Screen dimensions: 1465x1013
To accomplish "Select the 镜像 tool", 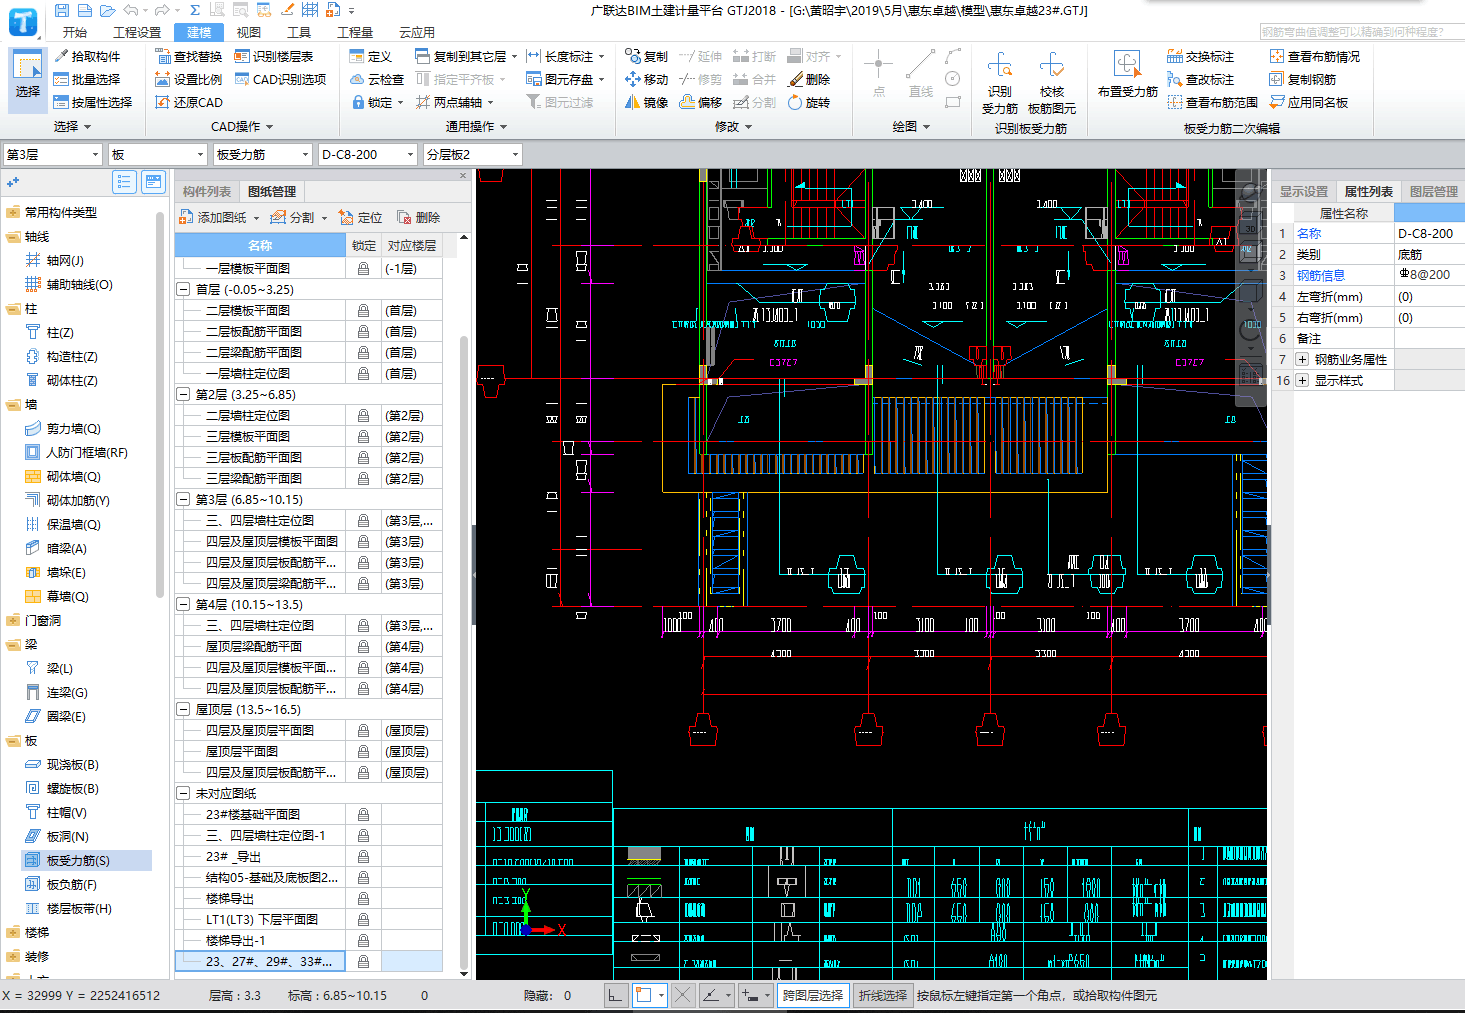I will click(x=646, y=102).
